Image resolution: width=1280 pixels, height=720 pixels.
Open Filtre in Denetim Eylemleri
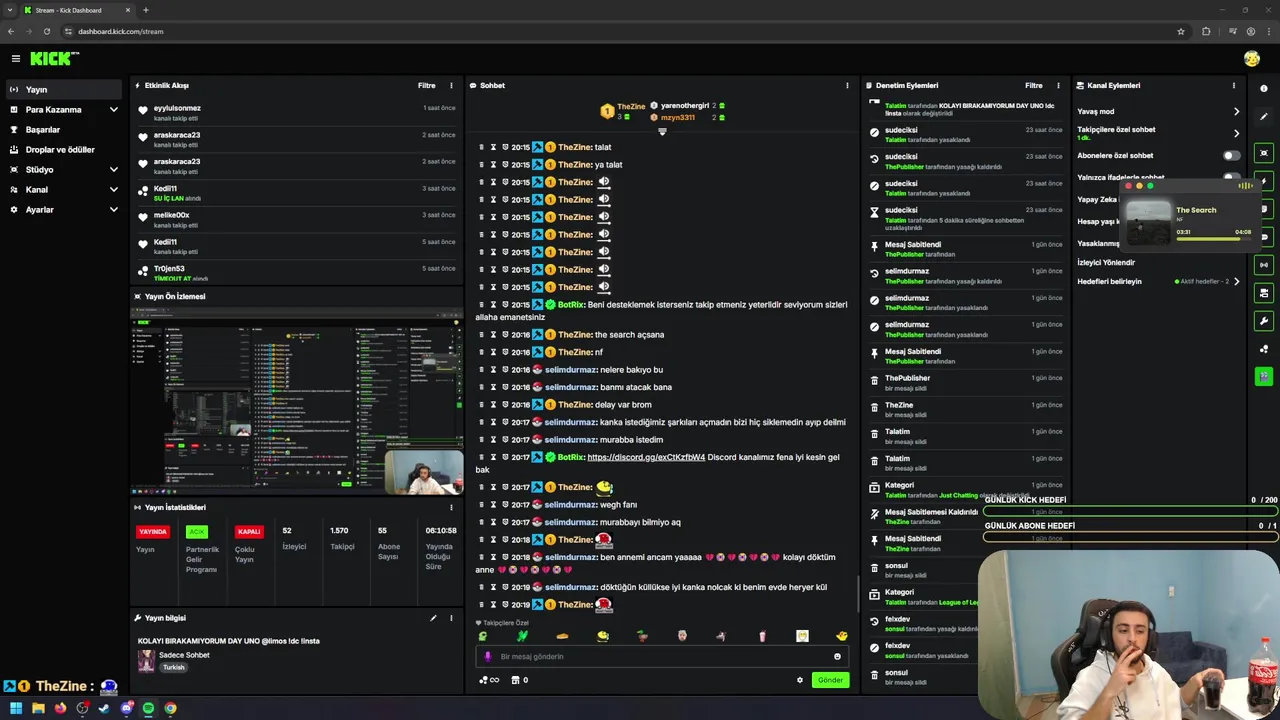tap(1034, 86)
